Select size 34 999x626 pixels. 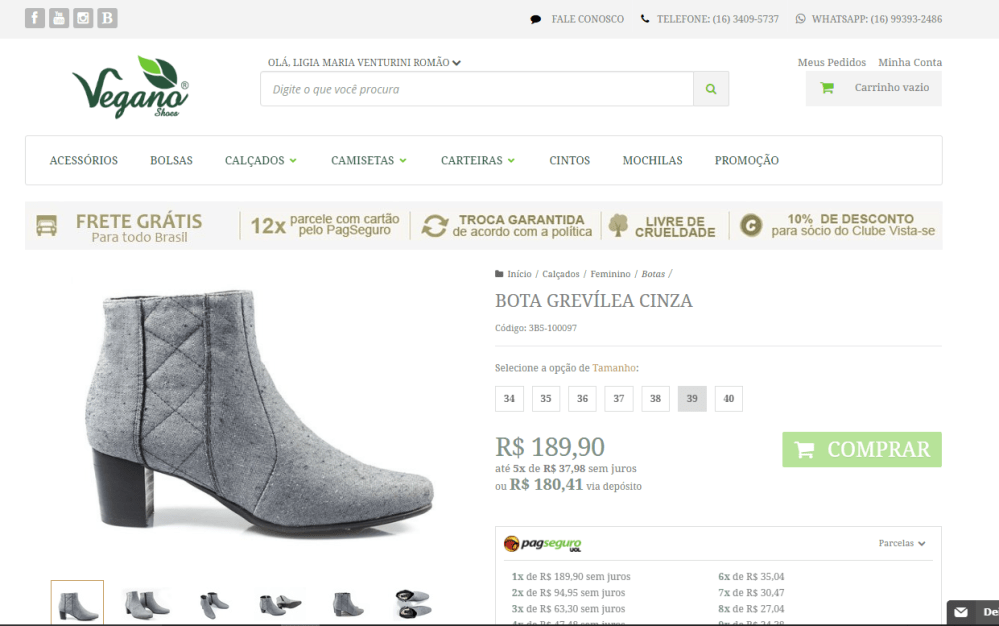click(x=509, y=399)
